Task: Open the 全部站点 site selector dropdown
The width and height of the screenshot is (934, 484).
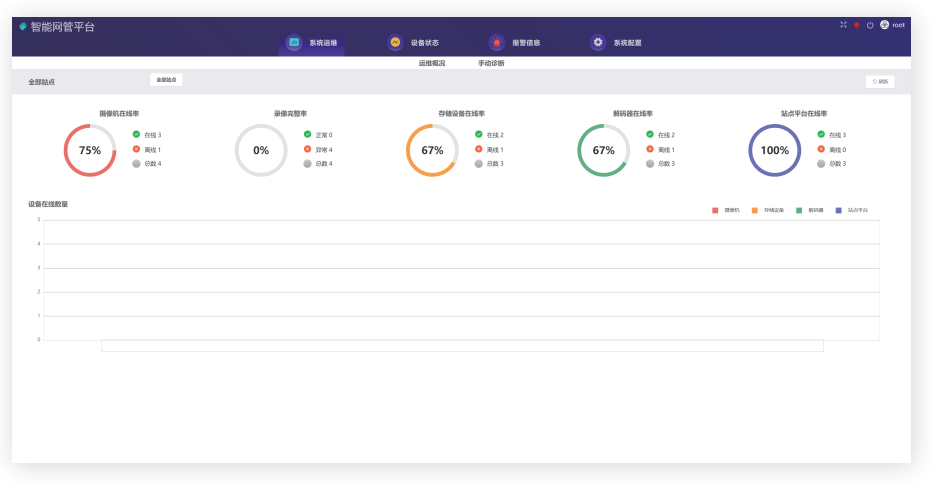Action: tap(166, 80)
